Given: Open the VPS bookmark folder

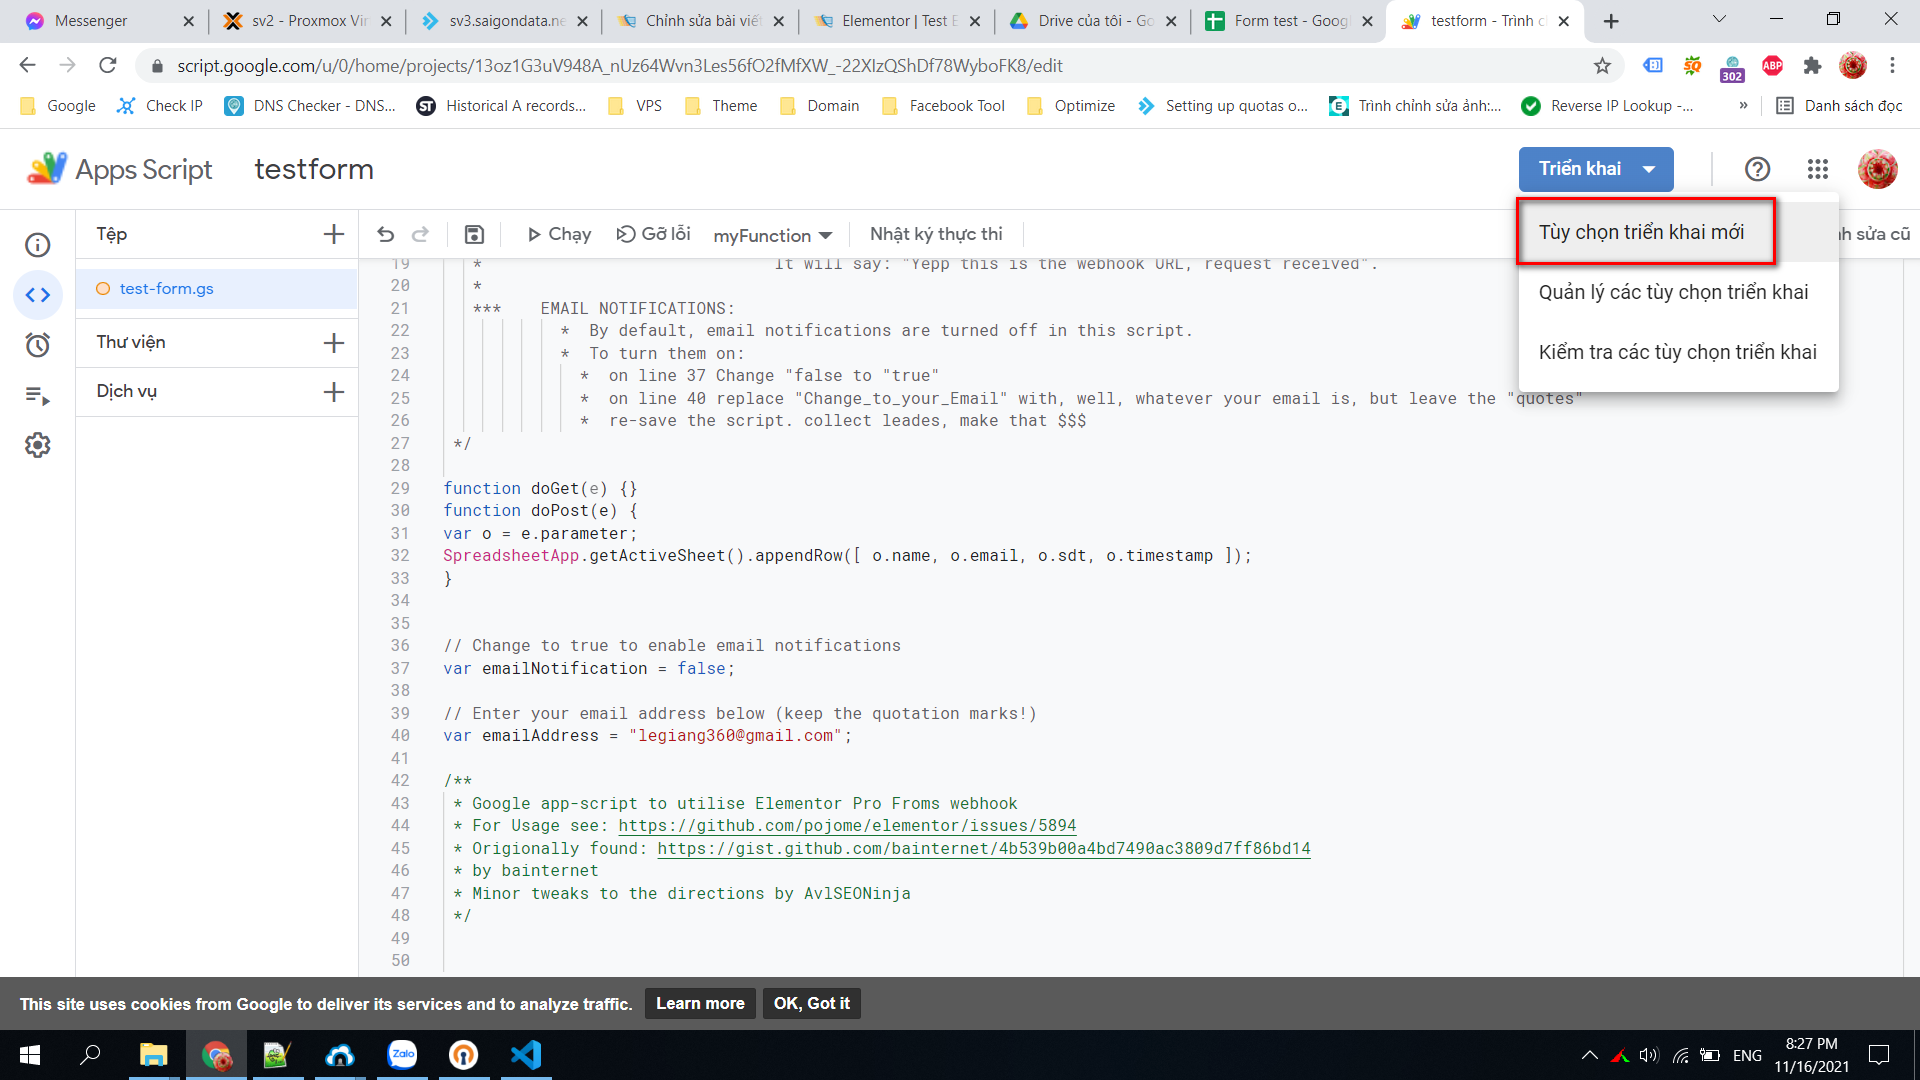Looking at the screenshot, I should (635, 106).
